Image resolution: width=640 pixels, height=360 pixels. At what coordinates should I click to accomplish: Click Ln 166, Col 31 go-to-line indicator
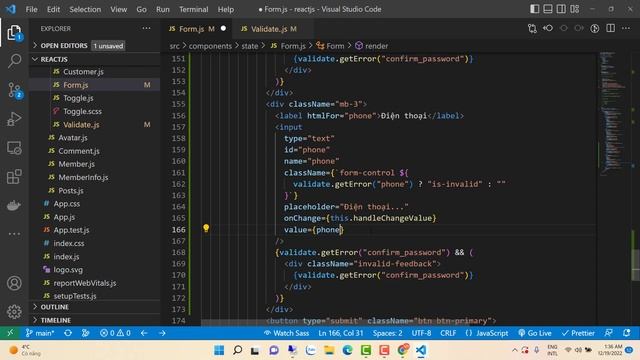click(341, 333)
